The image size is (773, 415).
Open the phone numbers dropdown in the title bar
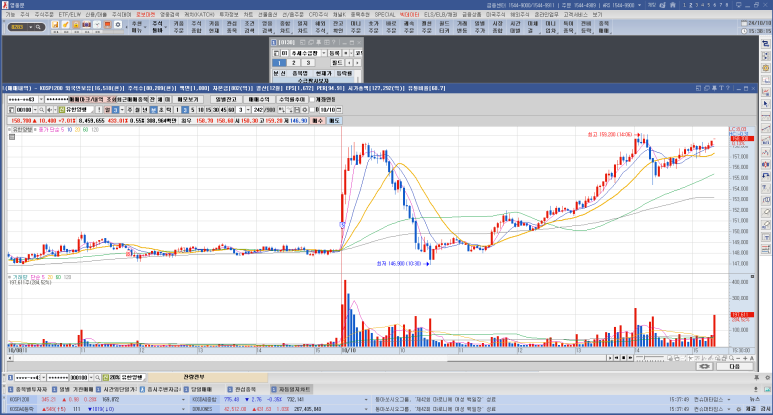pos(640,5)
